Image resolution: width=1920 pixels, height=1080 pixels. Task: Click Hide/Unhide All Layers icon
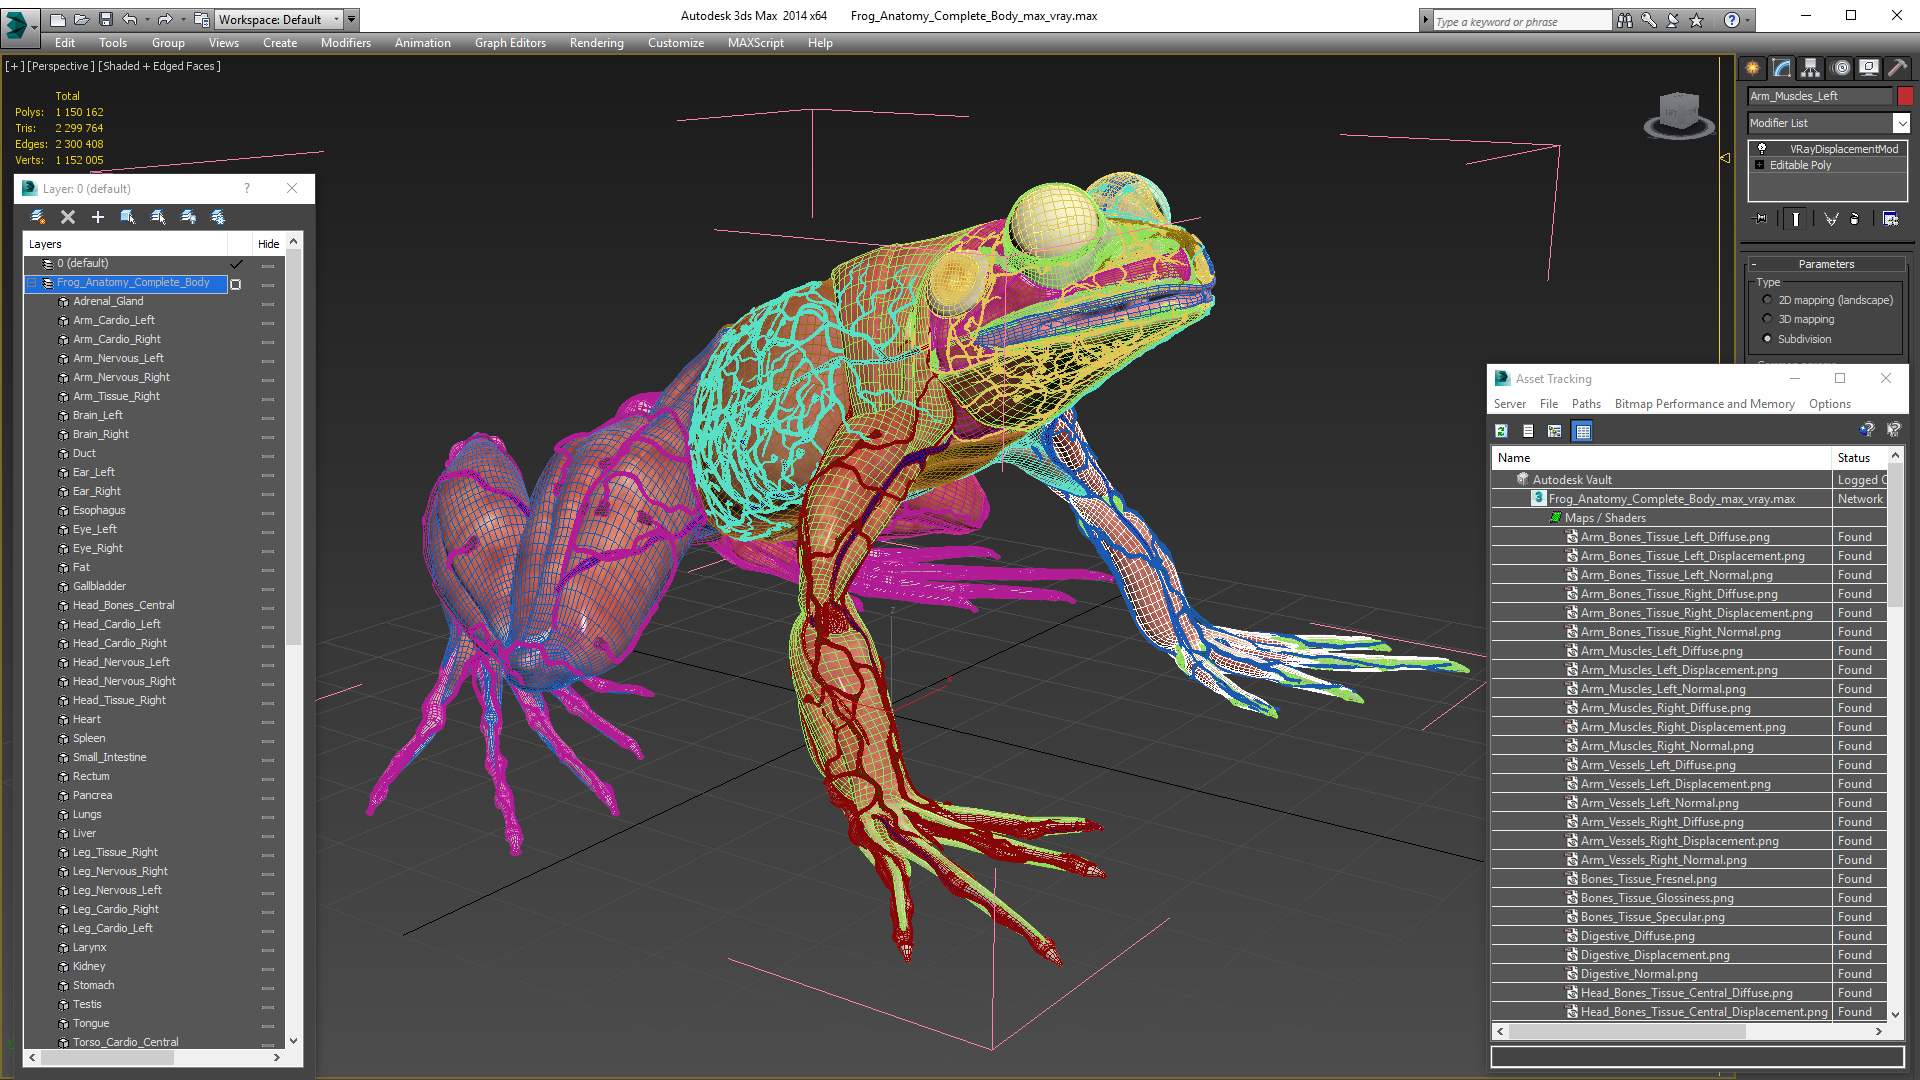tap(188, 217)
